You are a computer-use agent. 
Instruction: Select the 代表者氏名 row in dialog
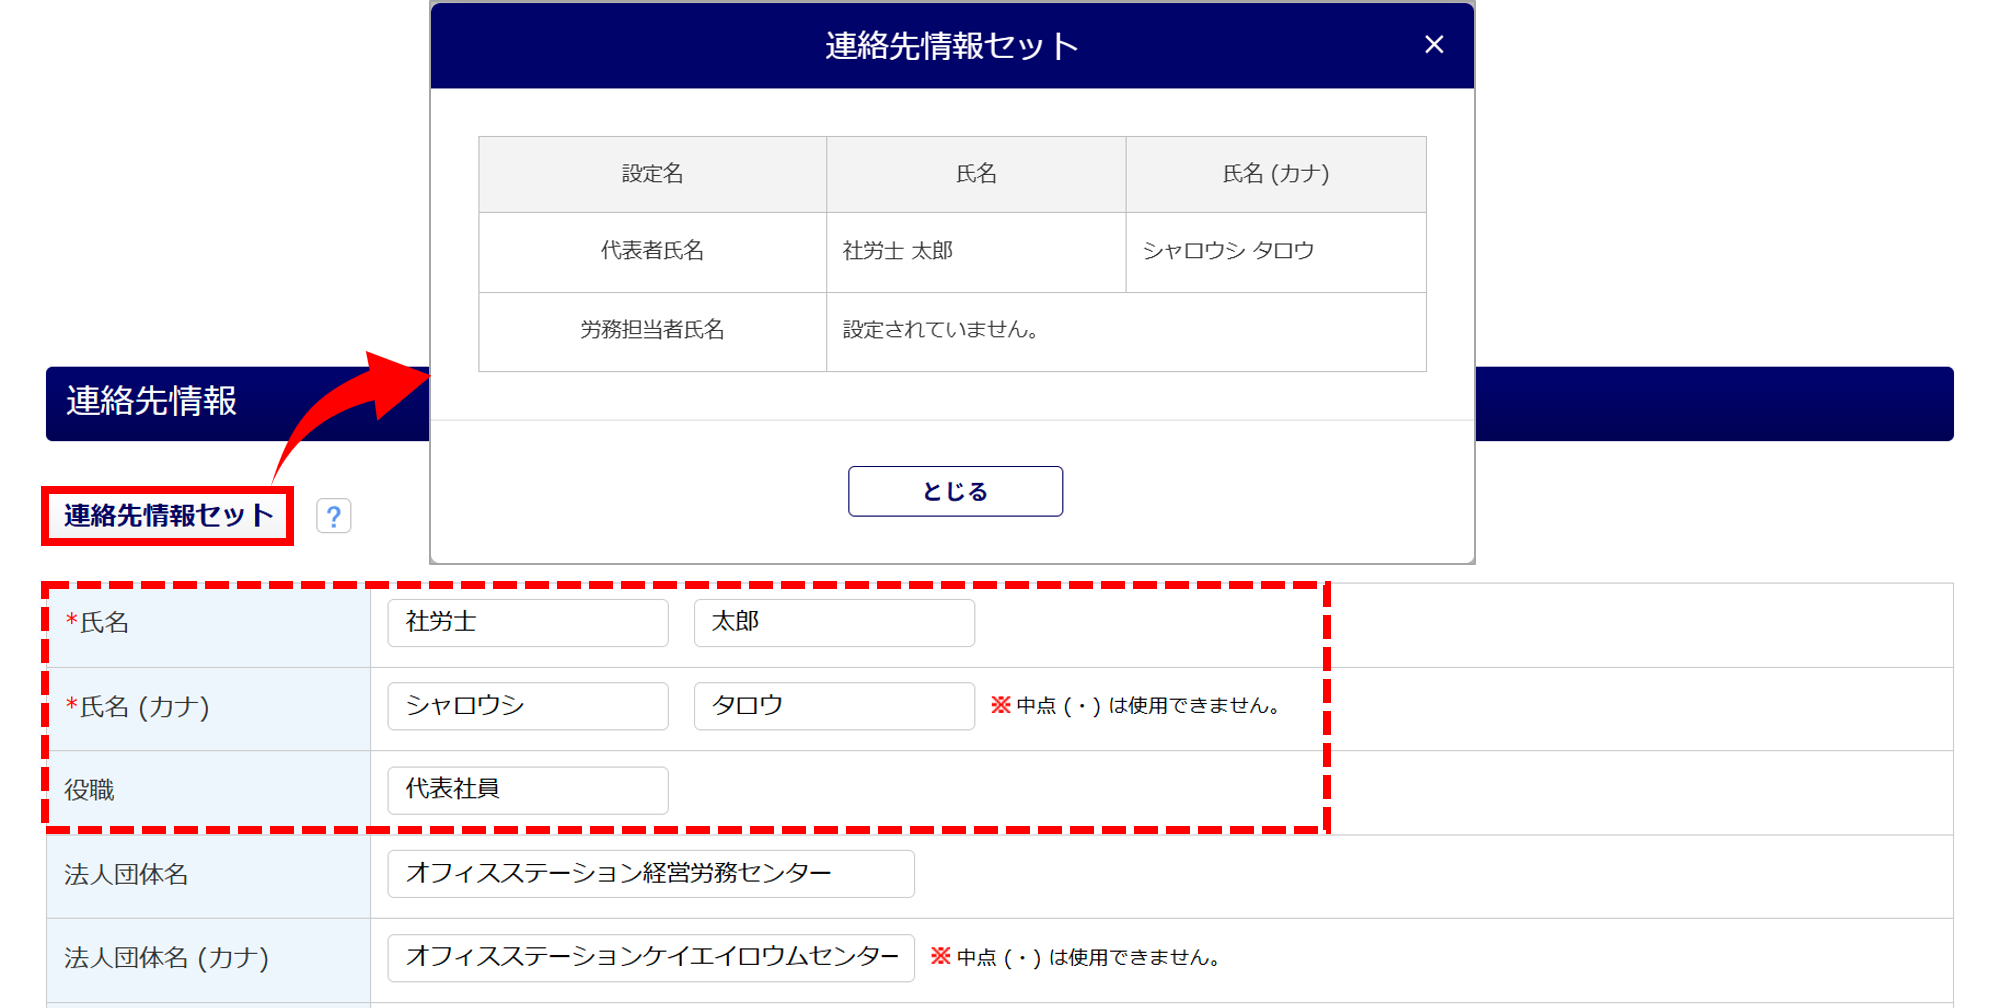point(952,252)
